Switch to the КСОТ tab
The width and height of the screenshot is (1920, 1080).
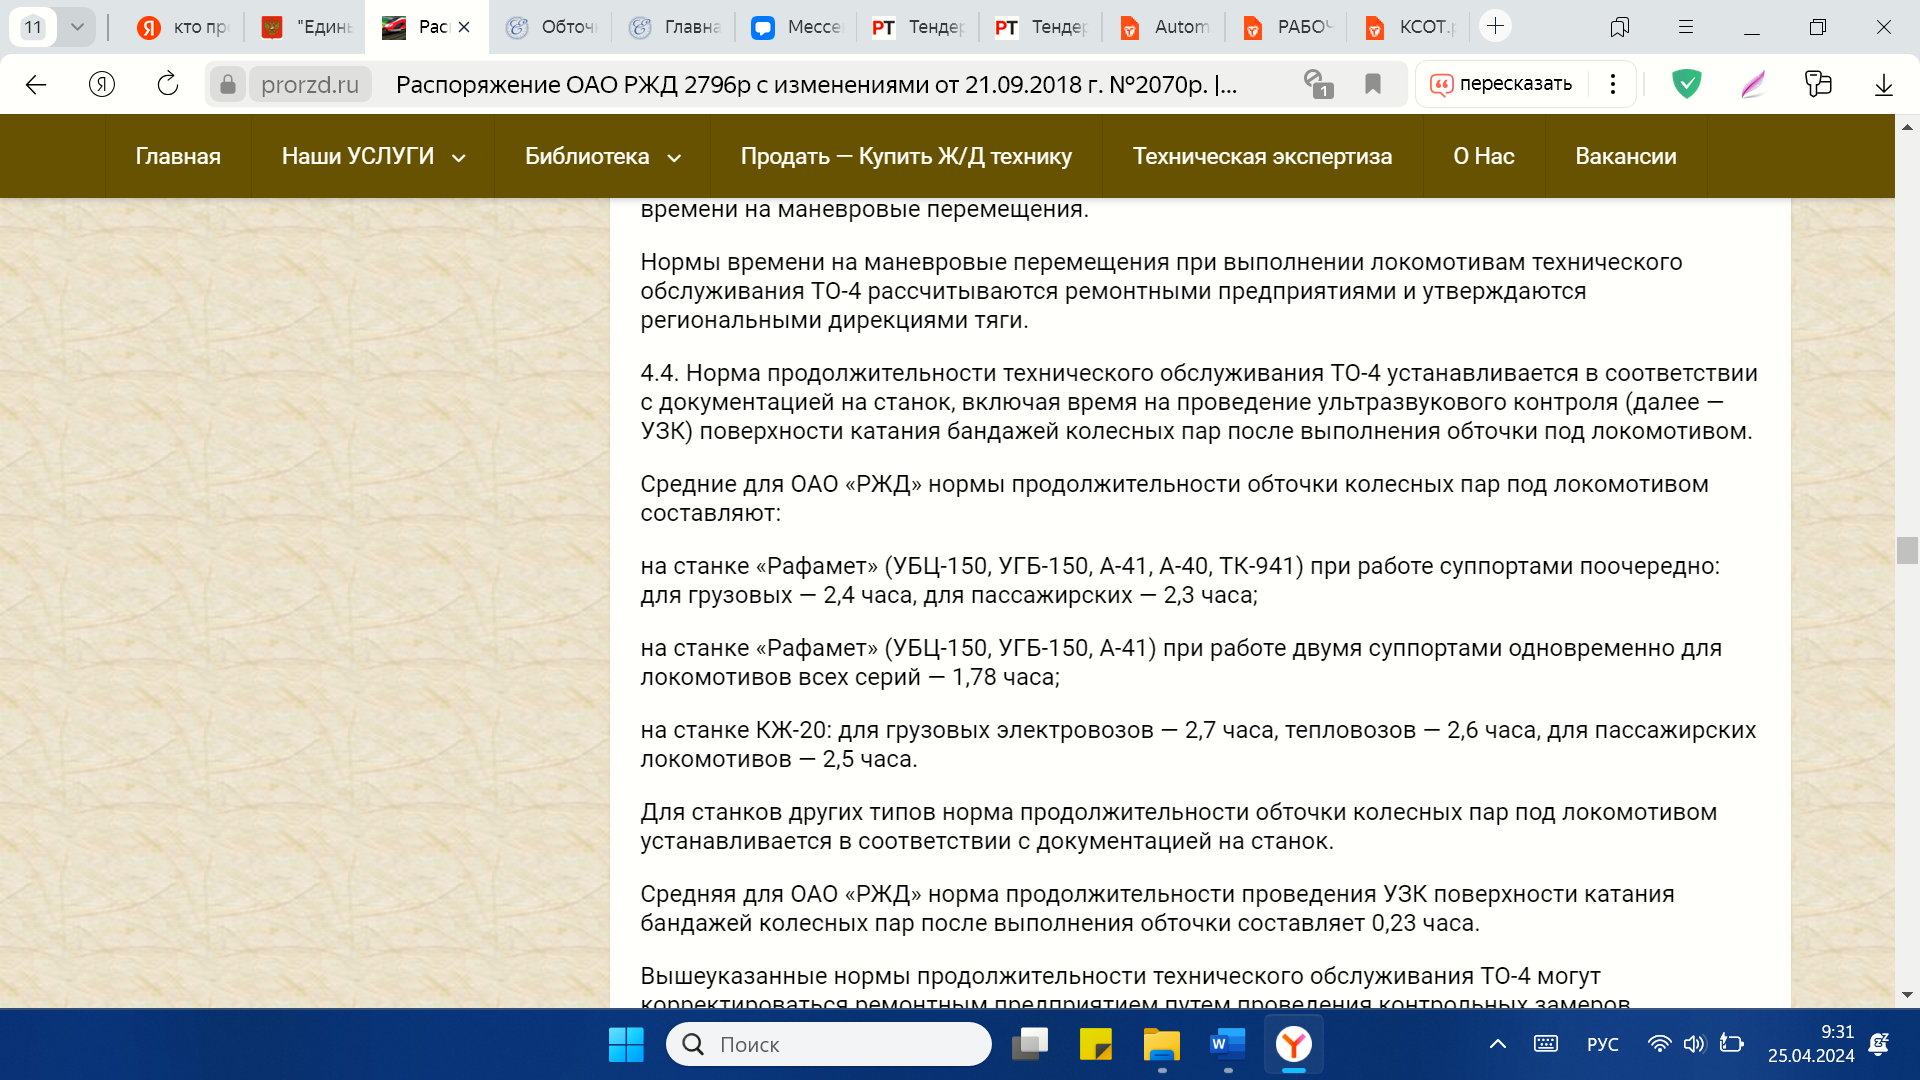click(1410, 27)
